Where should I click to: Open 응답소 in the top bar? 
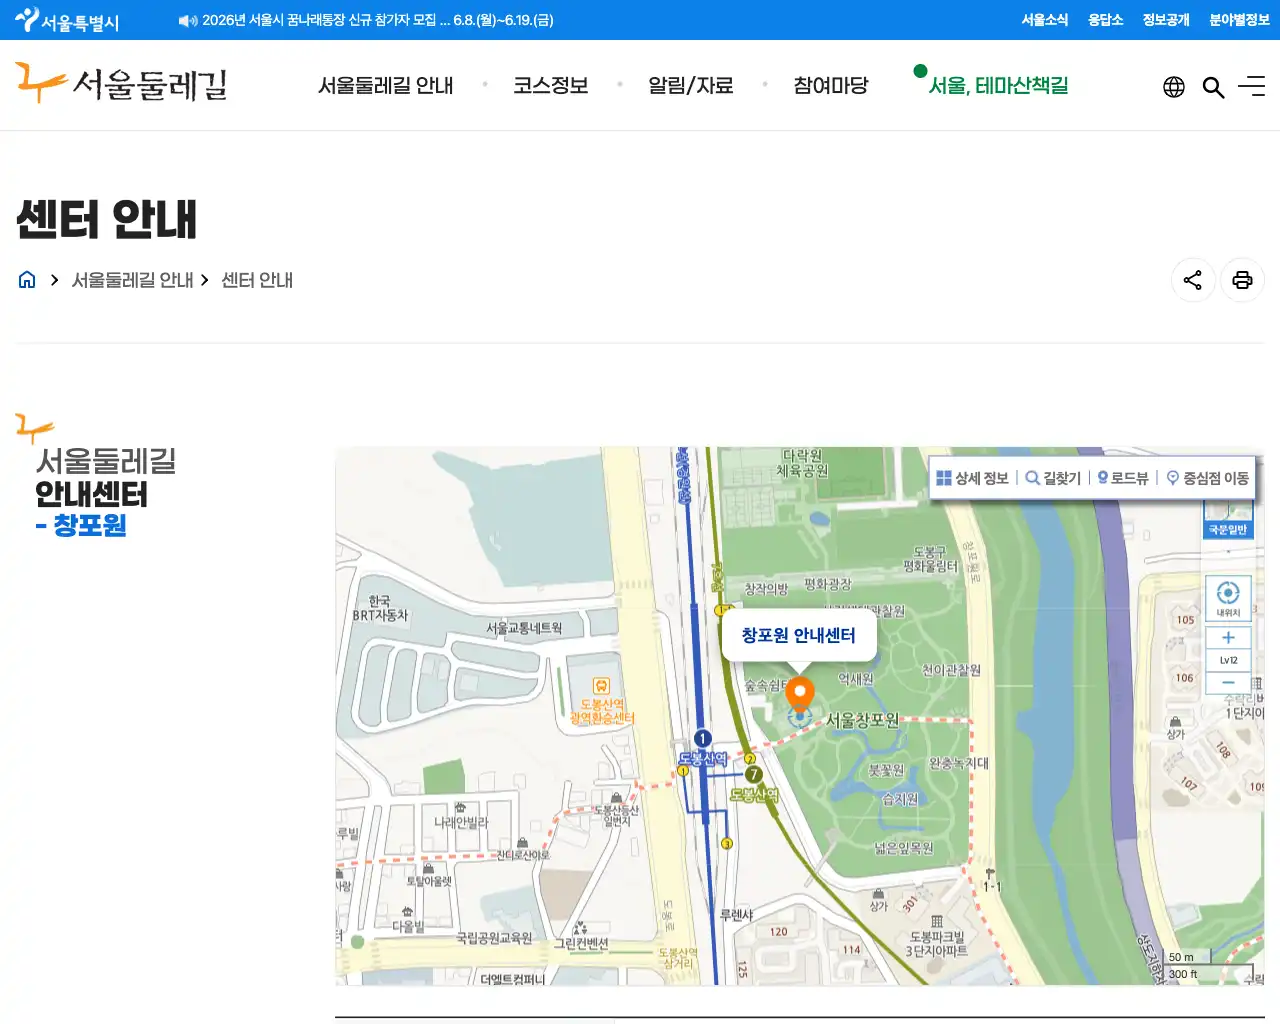click(x=1106, y=20)
